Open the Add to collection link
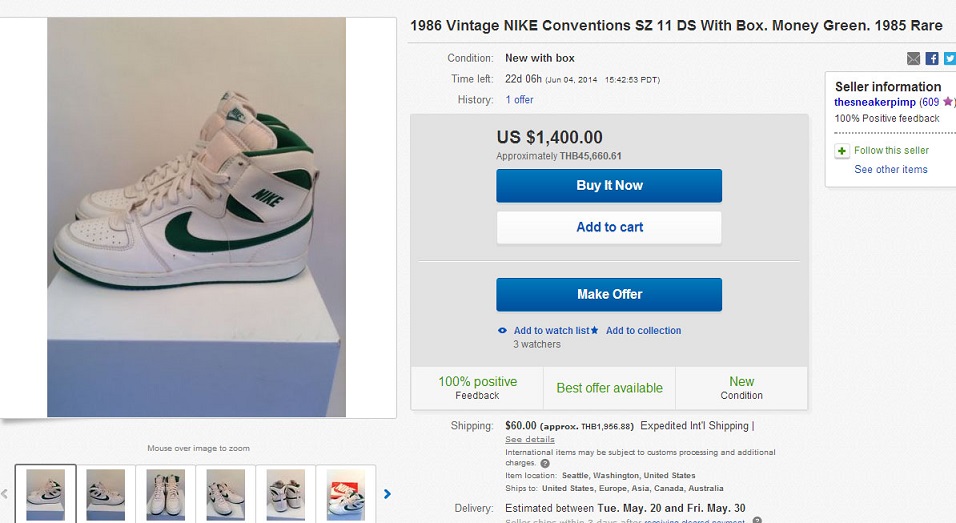The width and height of the screenshot is (956, 523). [x=643, y=331]
